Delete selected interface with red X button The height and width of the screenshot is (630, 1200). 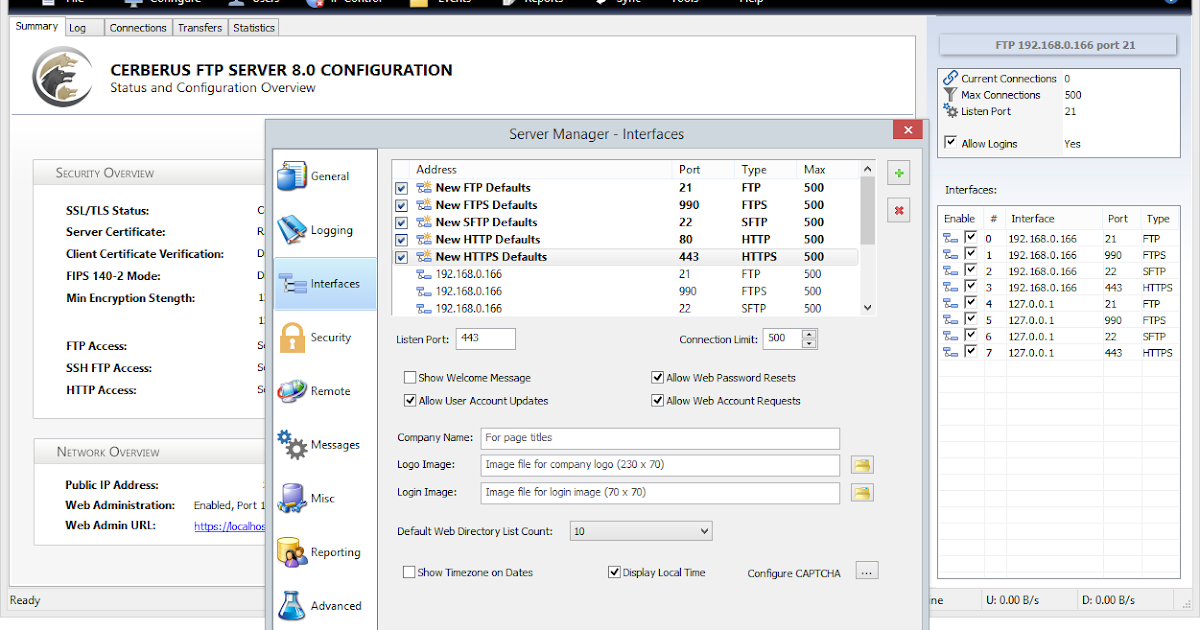tap(898, 210)
